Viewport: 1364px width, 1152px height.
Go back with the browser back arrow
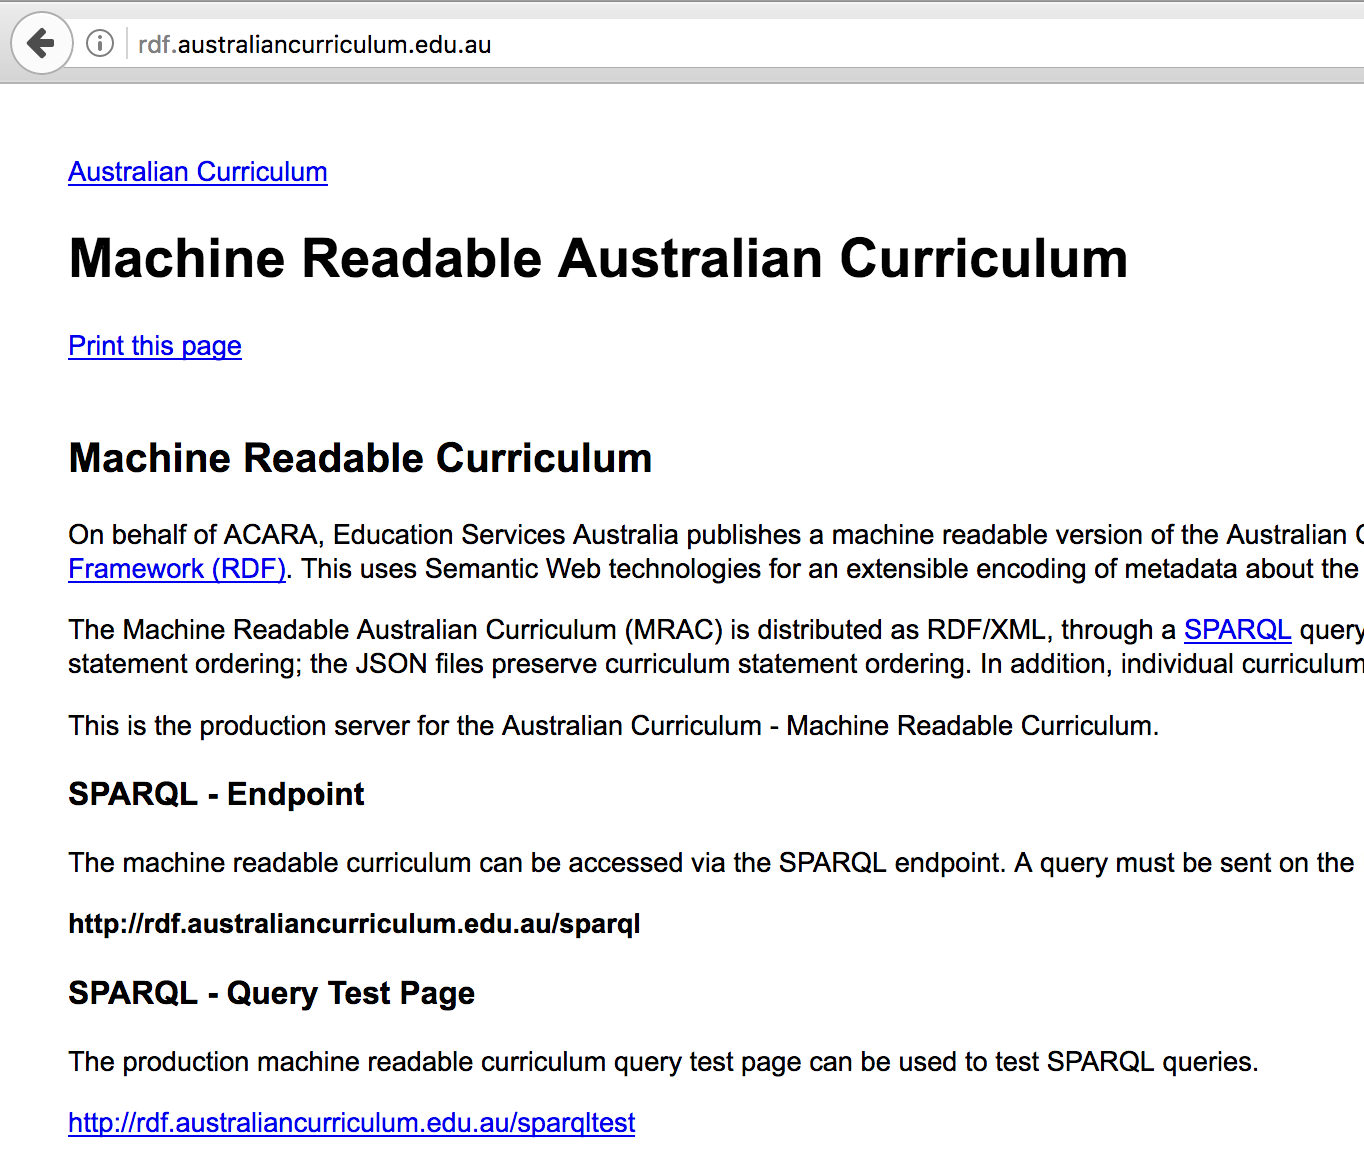pos(41,43)
